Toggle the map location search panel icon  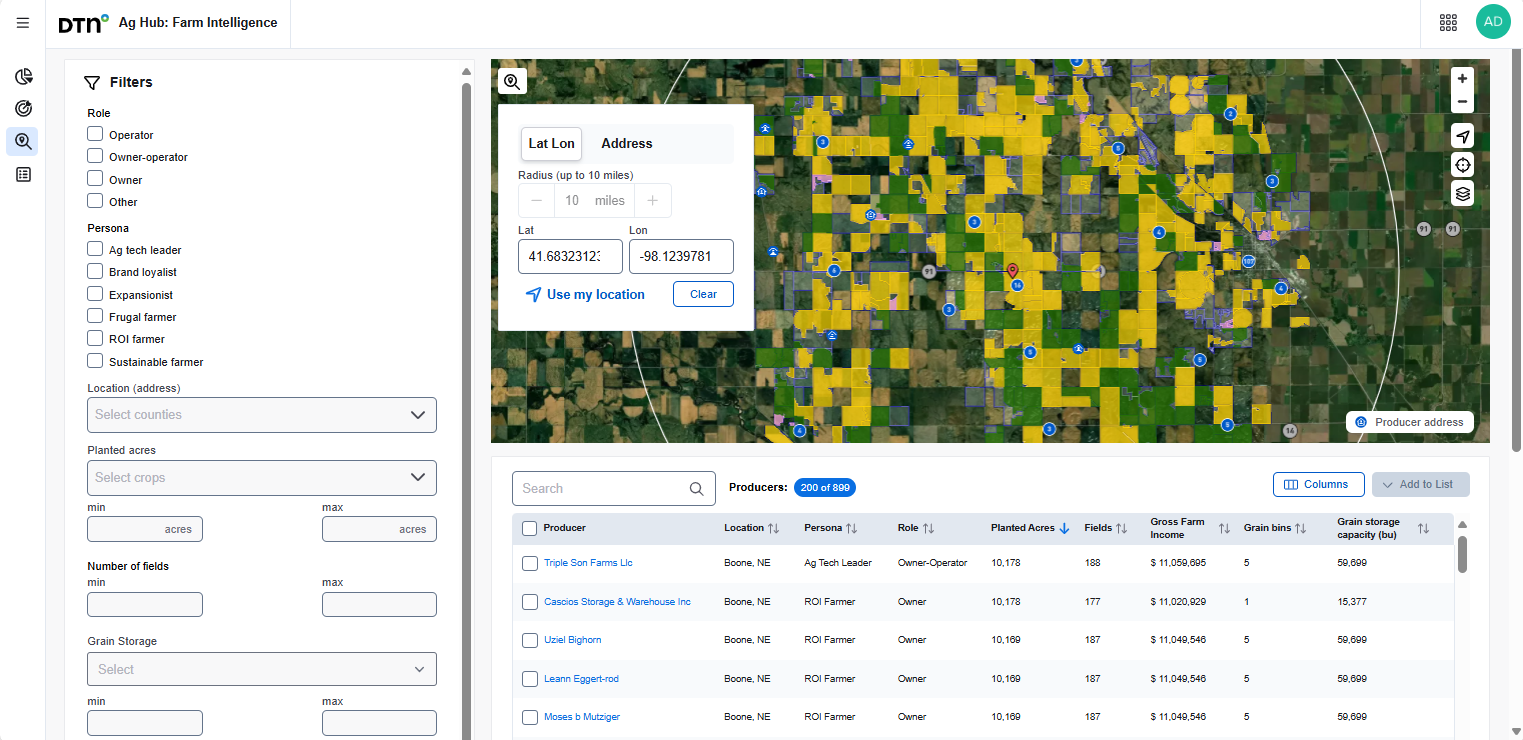[512, 82]
